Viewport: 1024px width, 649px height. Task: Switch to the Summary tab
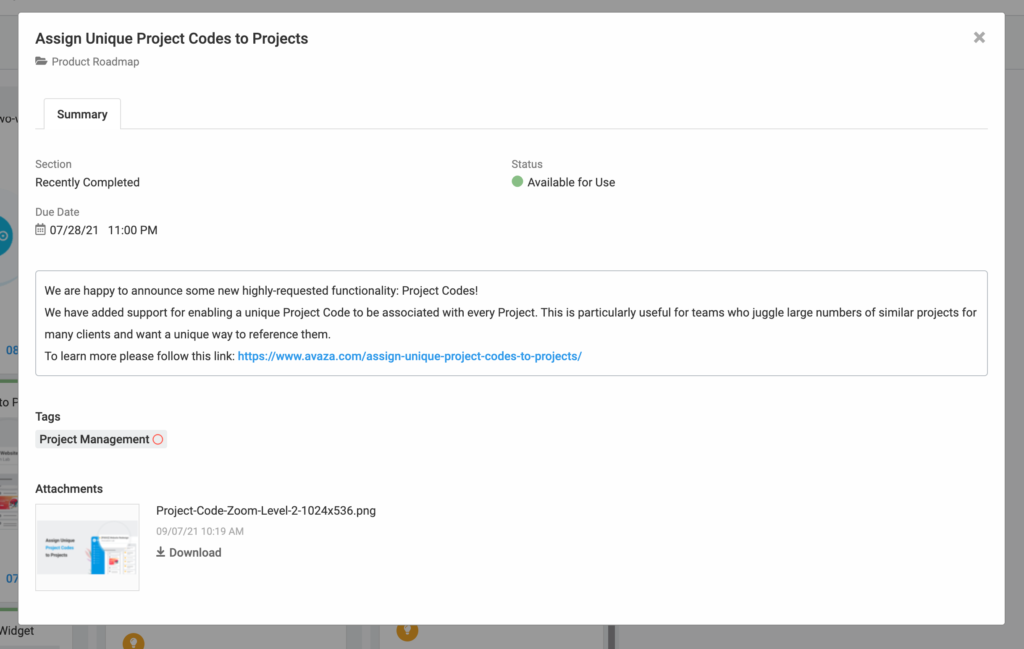tap(82, 114)
